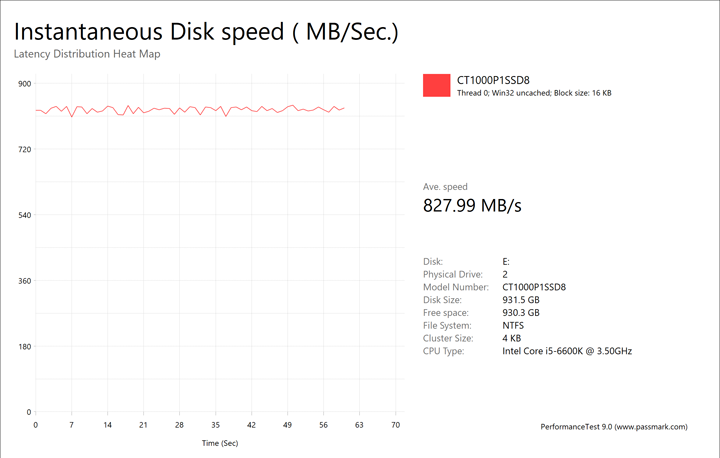Image resolution: width=720 pixels, height=458 pixels.
Task: Click the Thread 0 Win32 uncached description
Action: 534,93
